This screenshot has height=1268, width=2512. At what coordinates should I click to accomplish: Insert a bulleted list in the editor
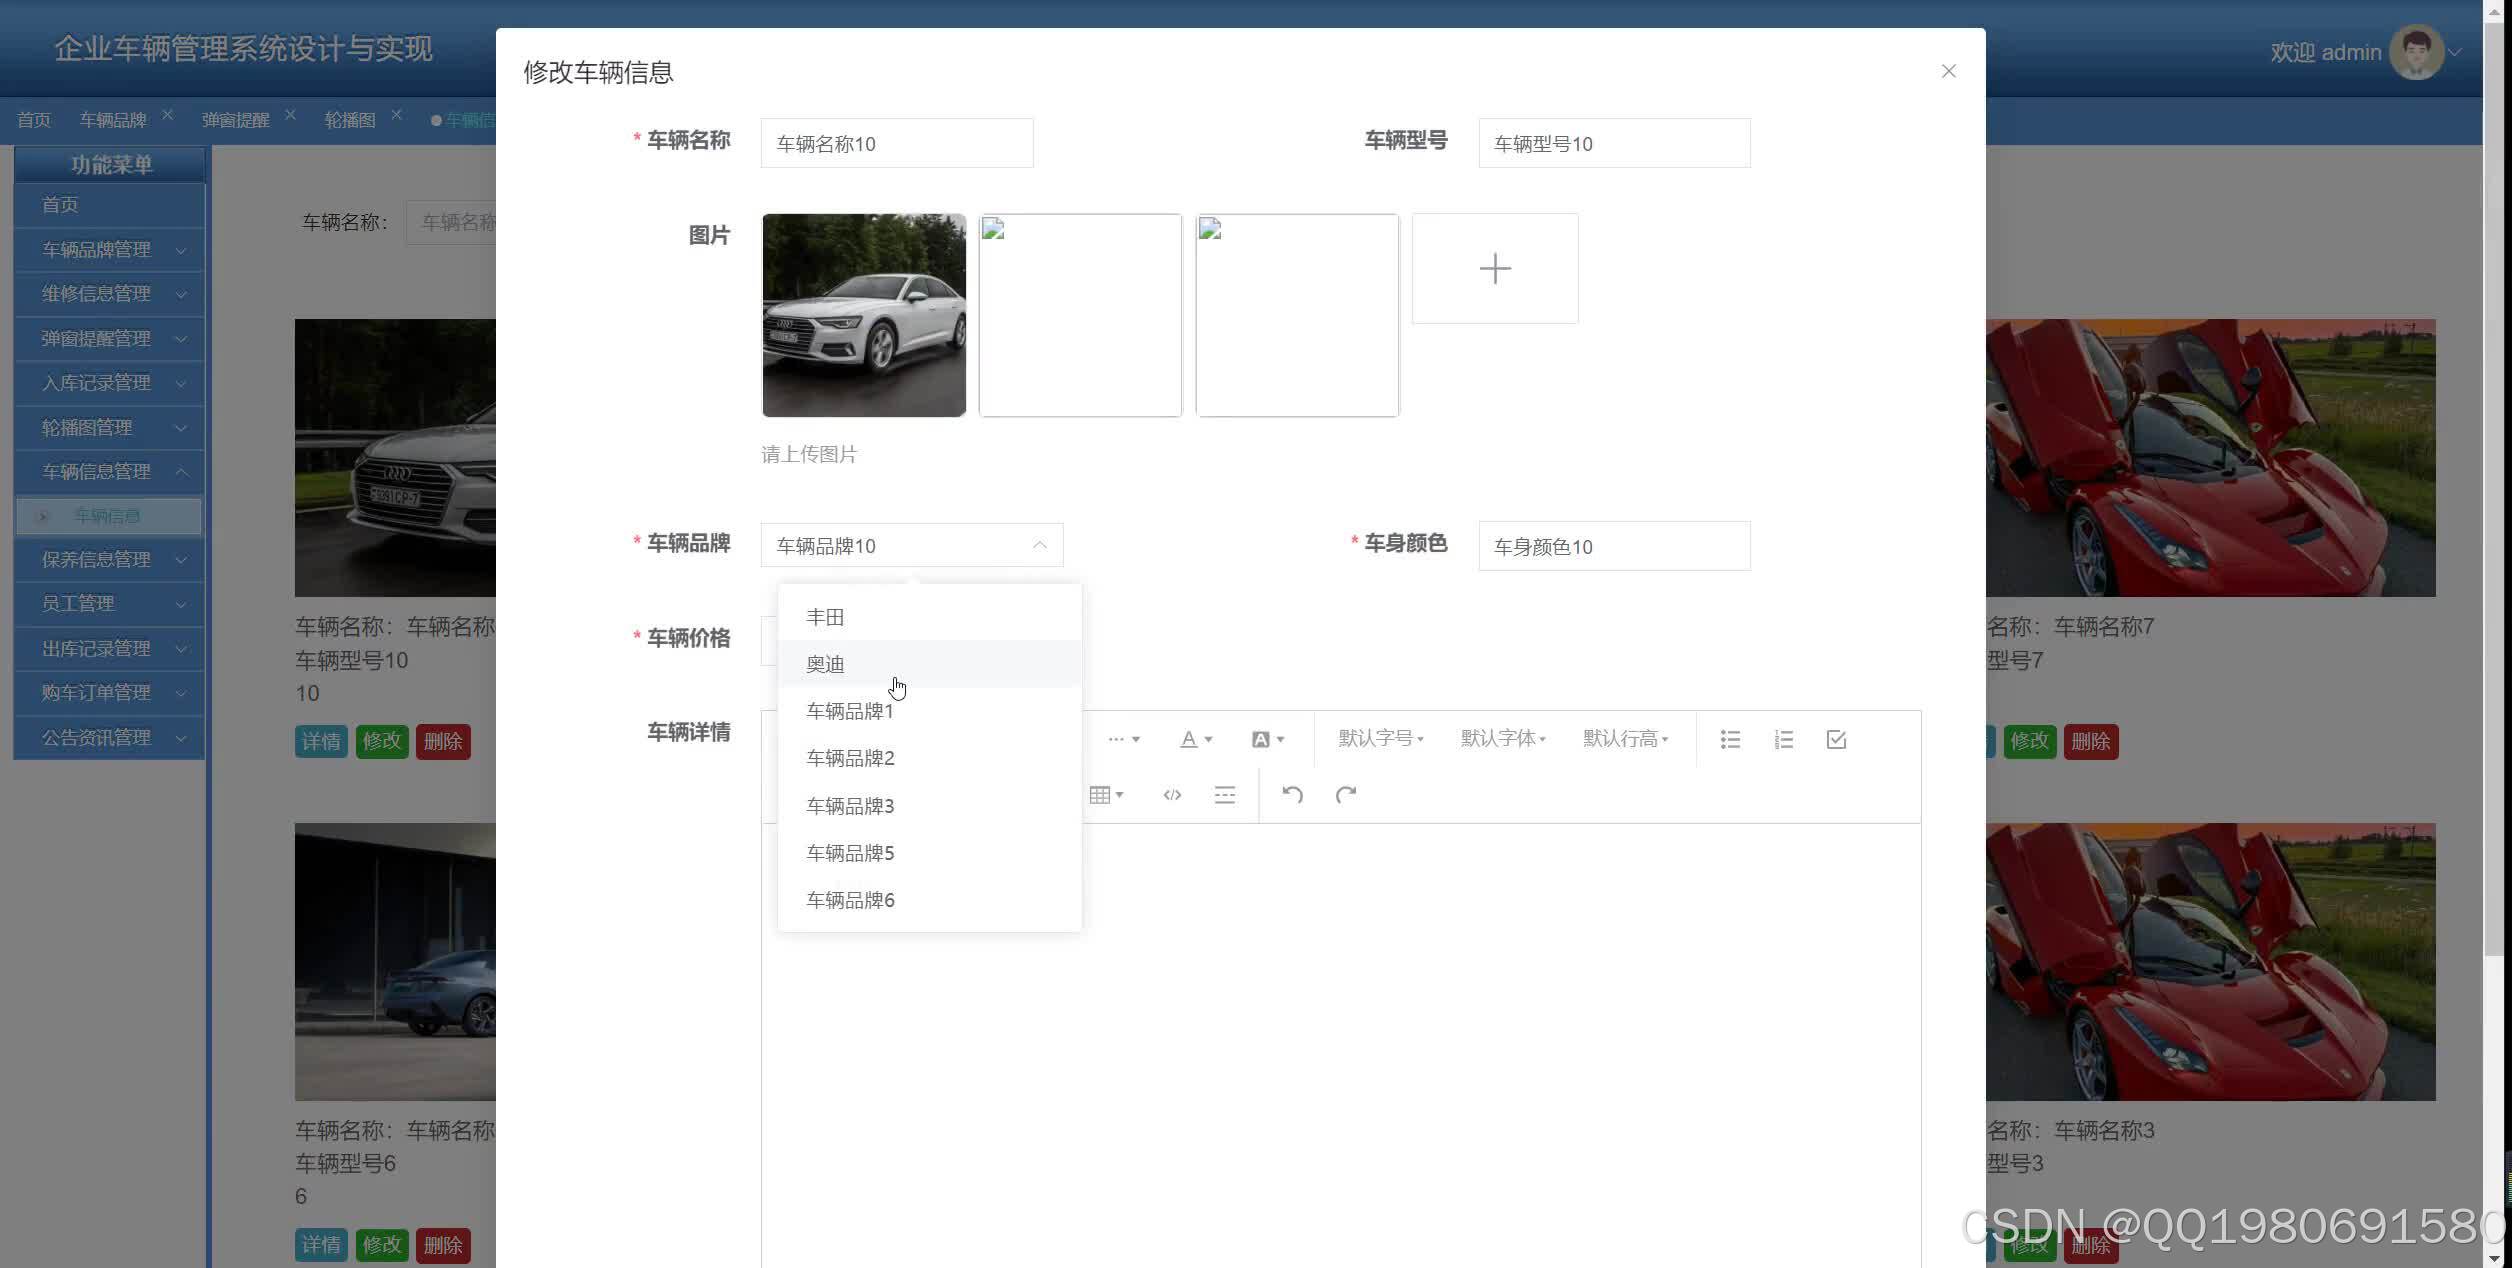point(1729,739)
